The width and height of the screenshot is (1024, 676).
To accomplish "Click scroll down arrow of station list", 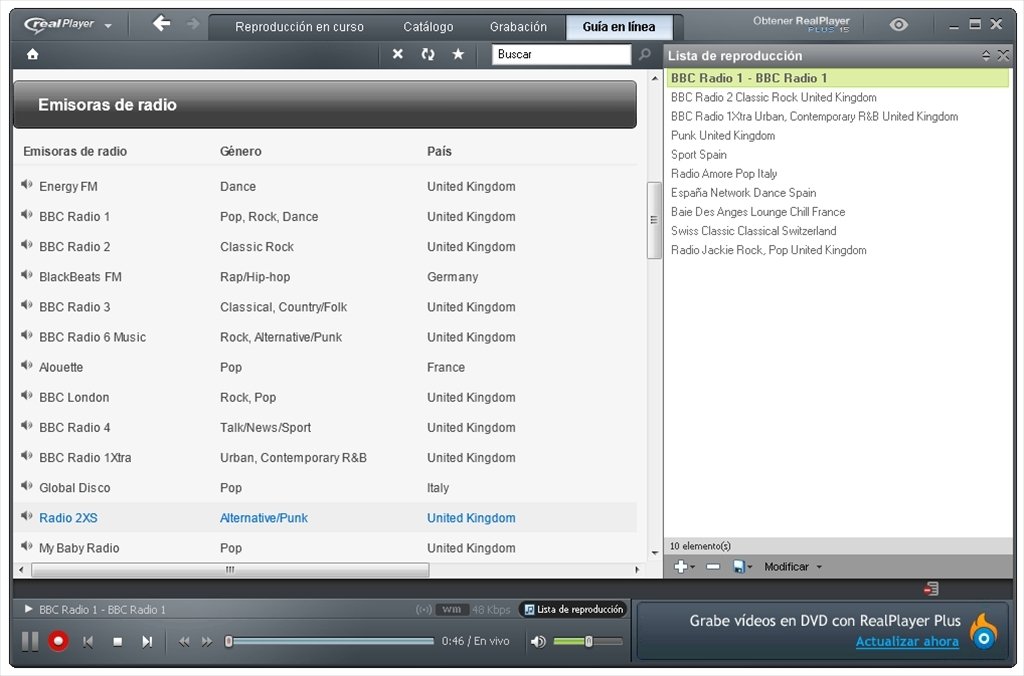I will point(655,553).
